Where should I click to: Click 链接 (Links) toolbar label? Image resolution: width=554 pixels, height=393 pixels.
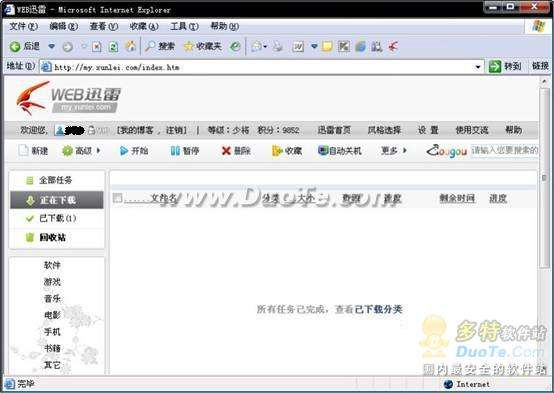540,66
